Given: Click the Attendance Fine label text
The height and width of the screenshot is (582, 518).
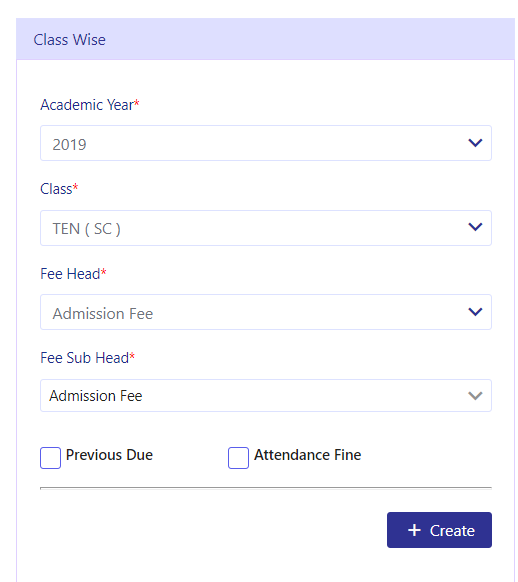Looking at the screenshot, I should [x=307, y=455].
